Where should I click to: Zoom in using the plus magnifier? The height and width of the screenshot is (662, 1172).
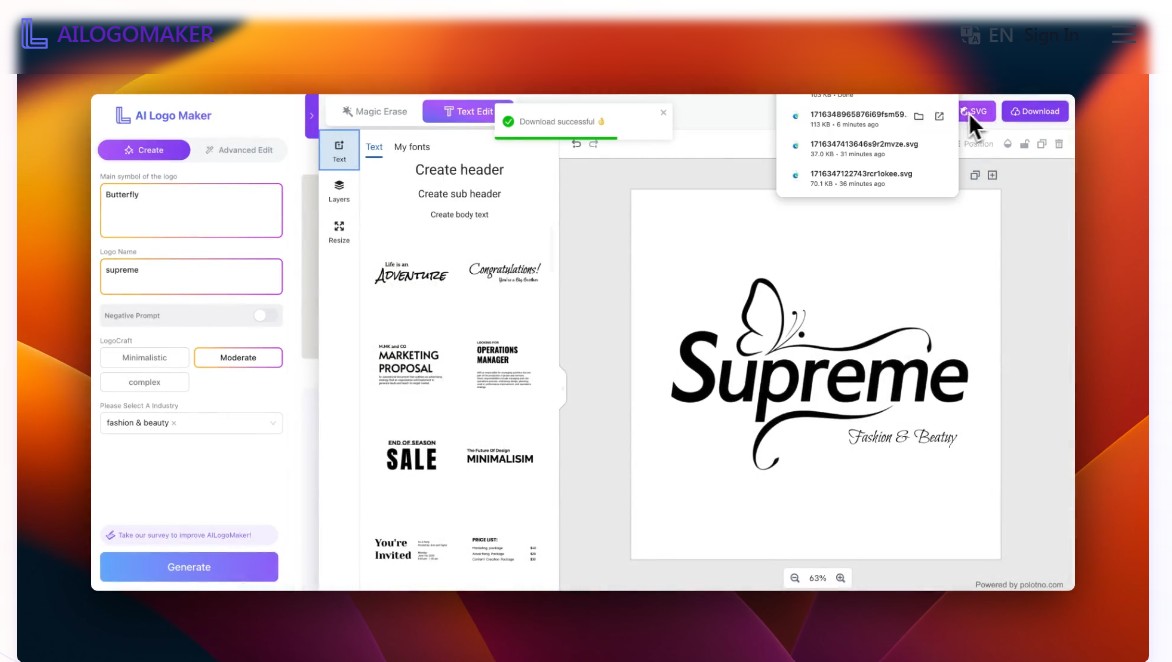(x=841, y=578)
